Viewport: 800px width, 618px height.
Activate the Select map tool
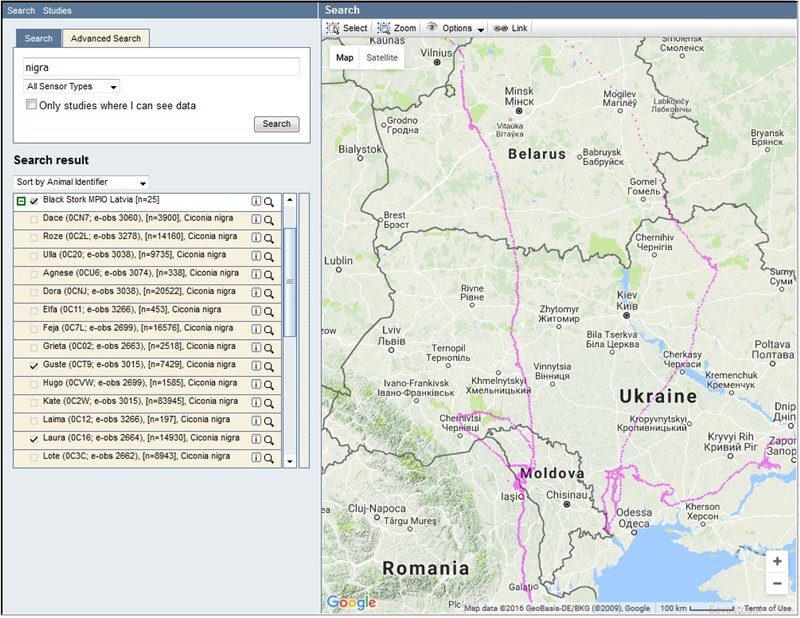(x=347, y=28)
